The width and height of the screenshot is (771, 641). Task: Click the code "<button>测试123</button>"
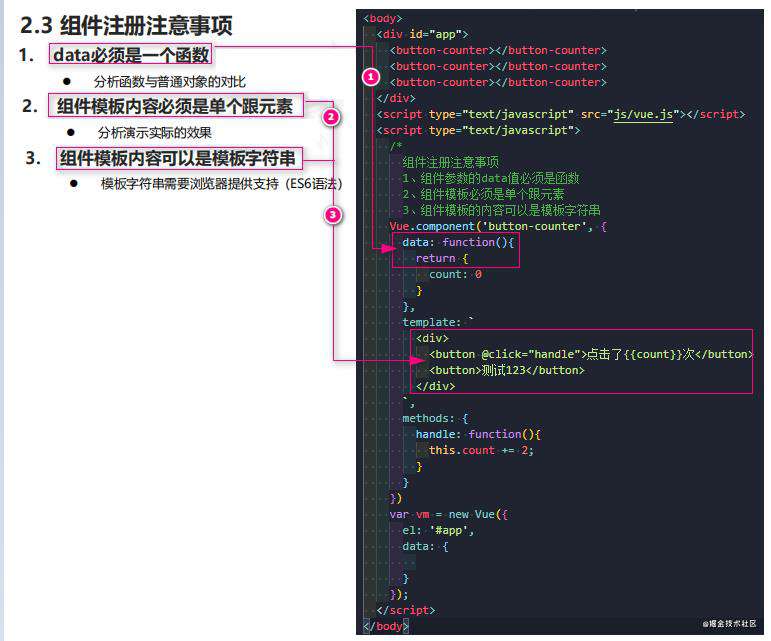pyautogui.click(x=506, y=370)
